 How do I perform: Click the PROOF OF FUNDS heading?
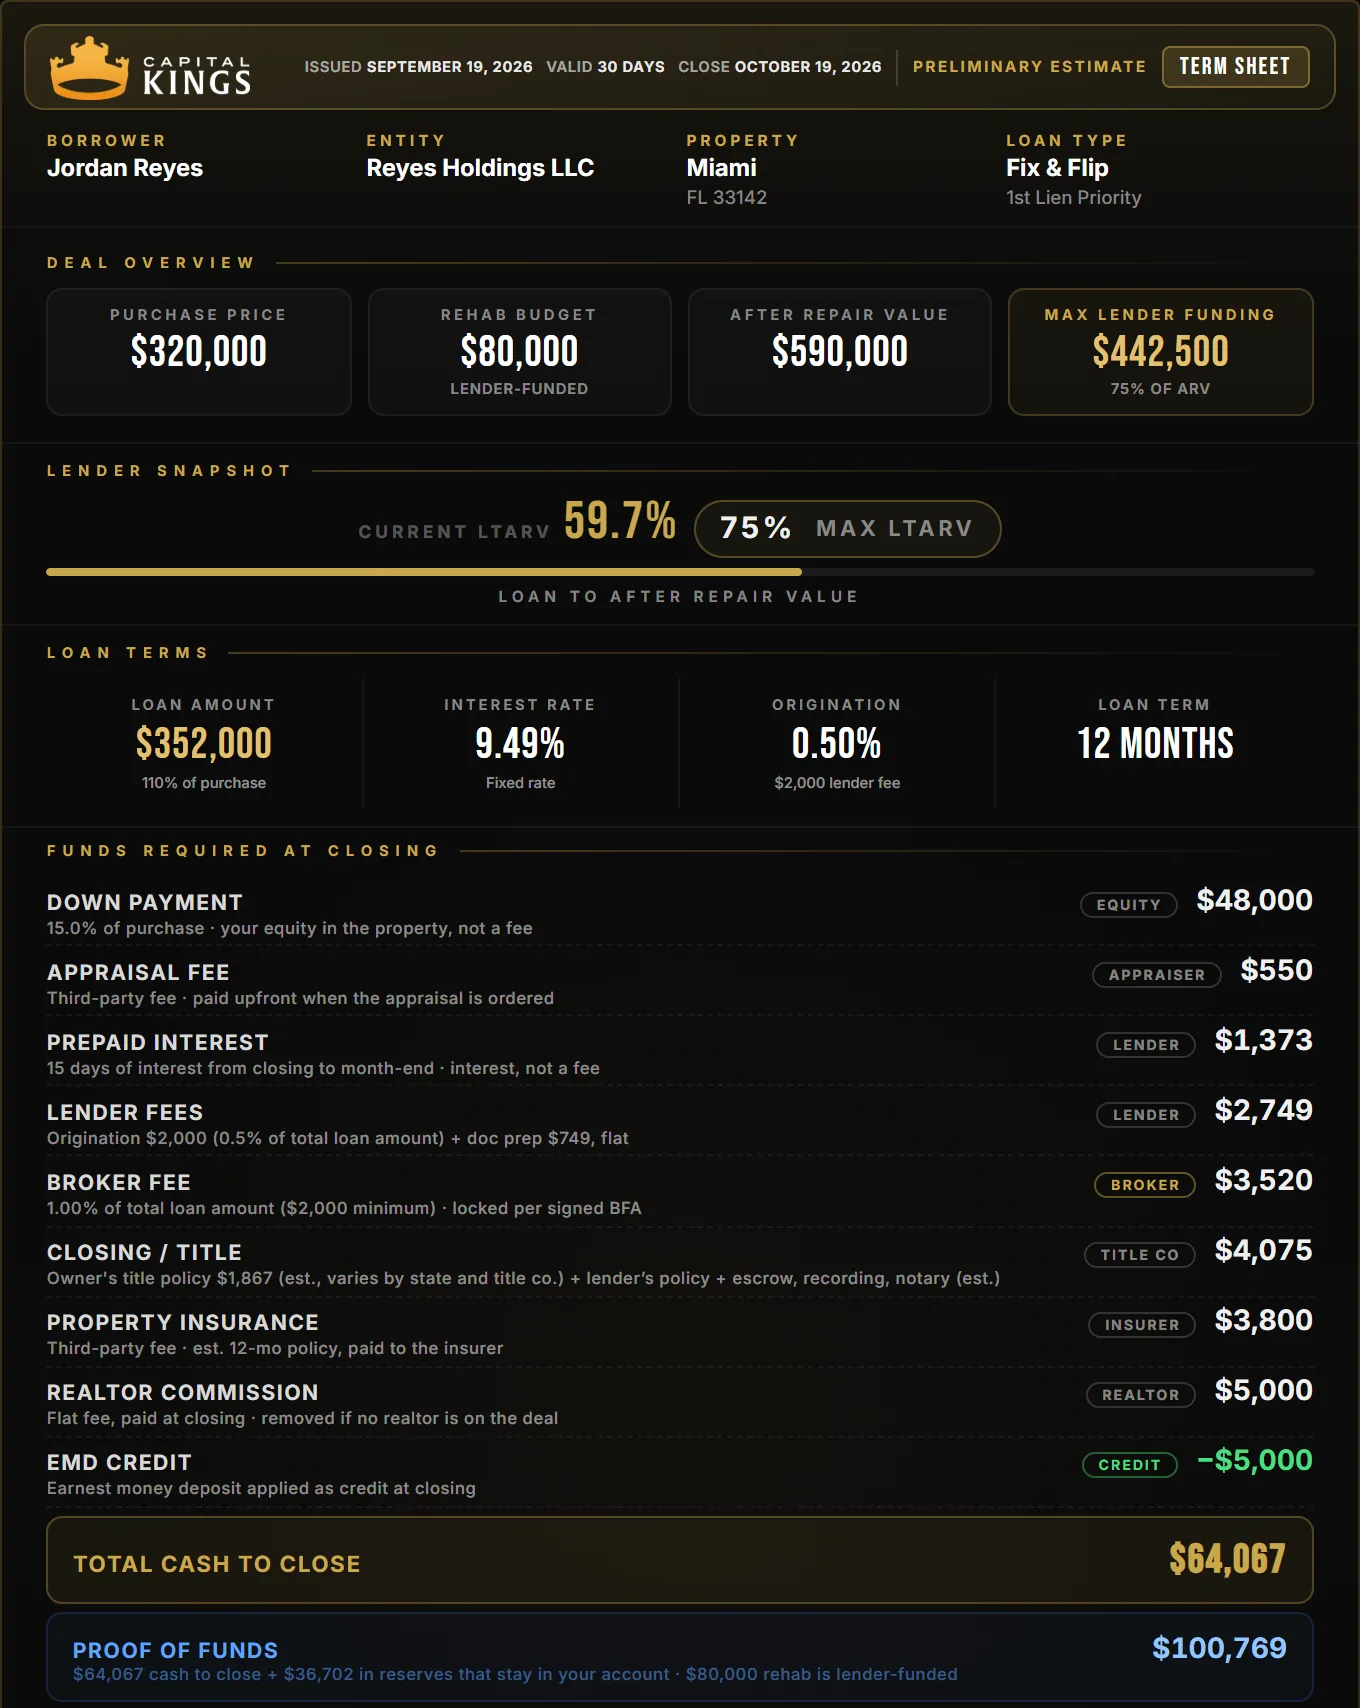(x=175, y=1650)
